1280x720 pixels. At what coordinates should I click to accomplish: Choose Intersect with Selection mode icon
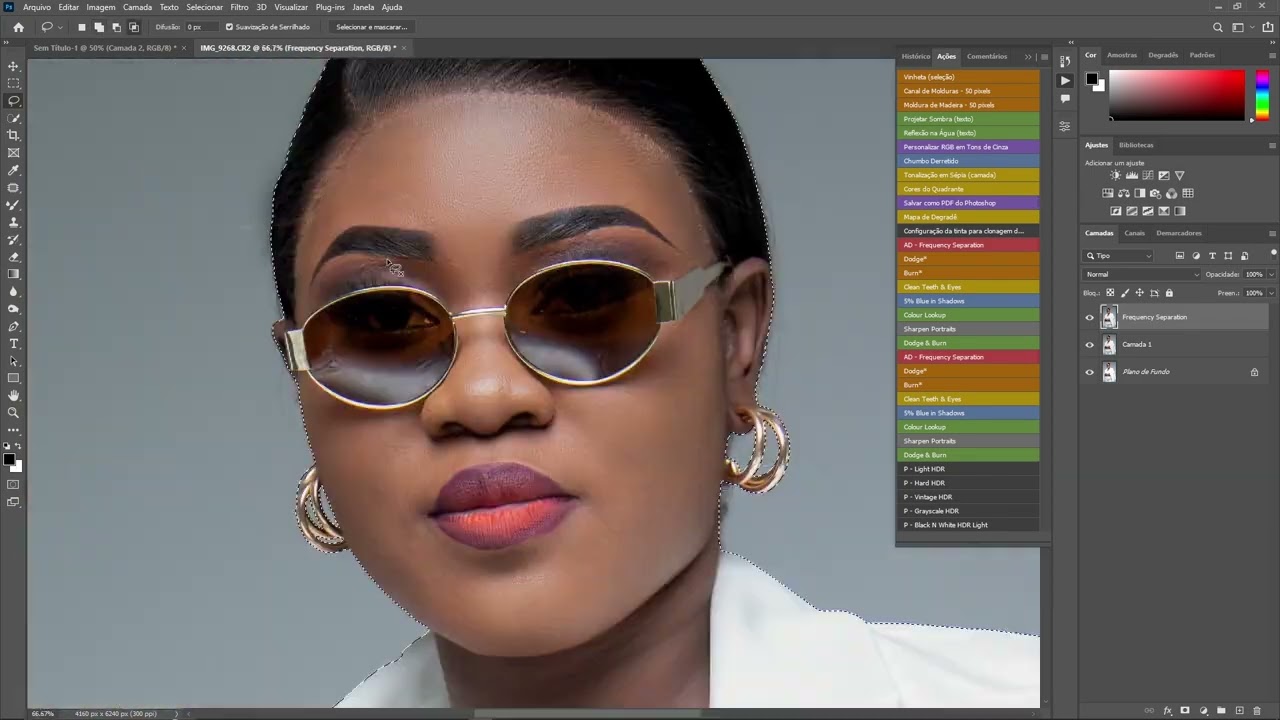(x=134, y=27)
